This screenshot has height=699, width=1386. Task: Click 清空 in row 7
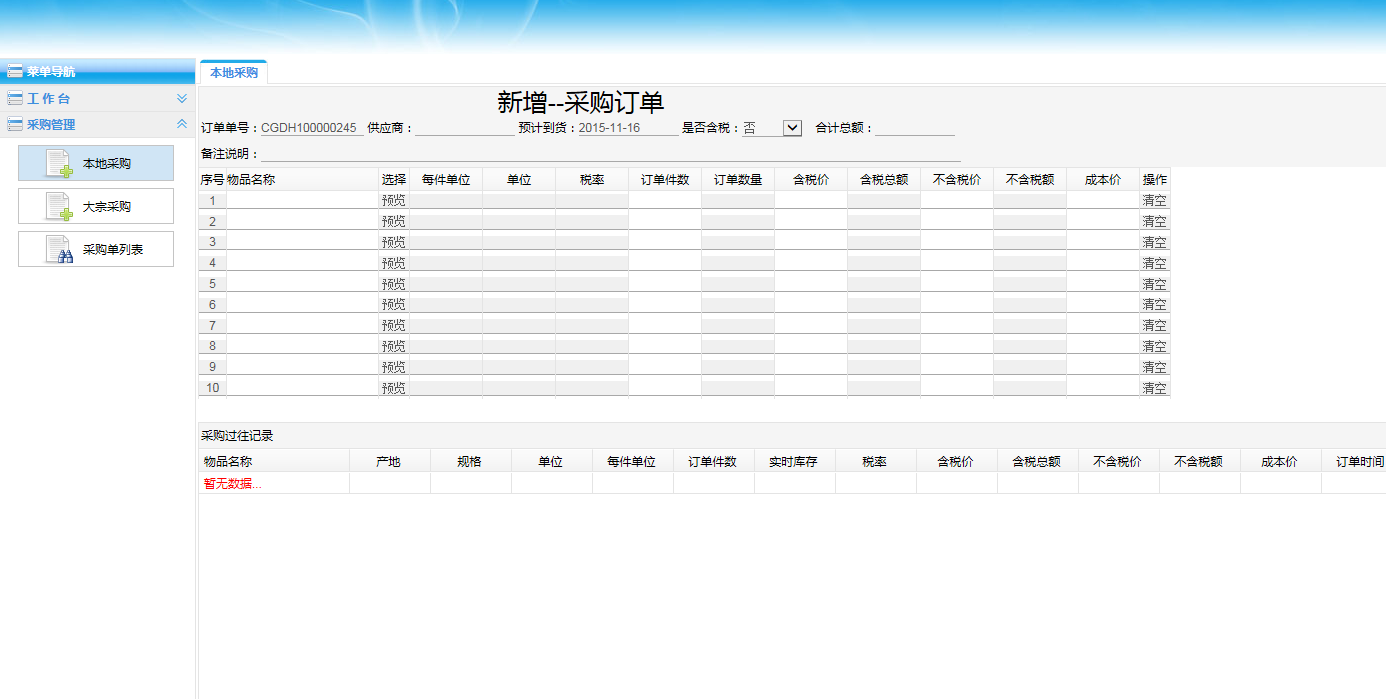pos(1155,325)
